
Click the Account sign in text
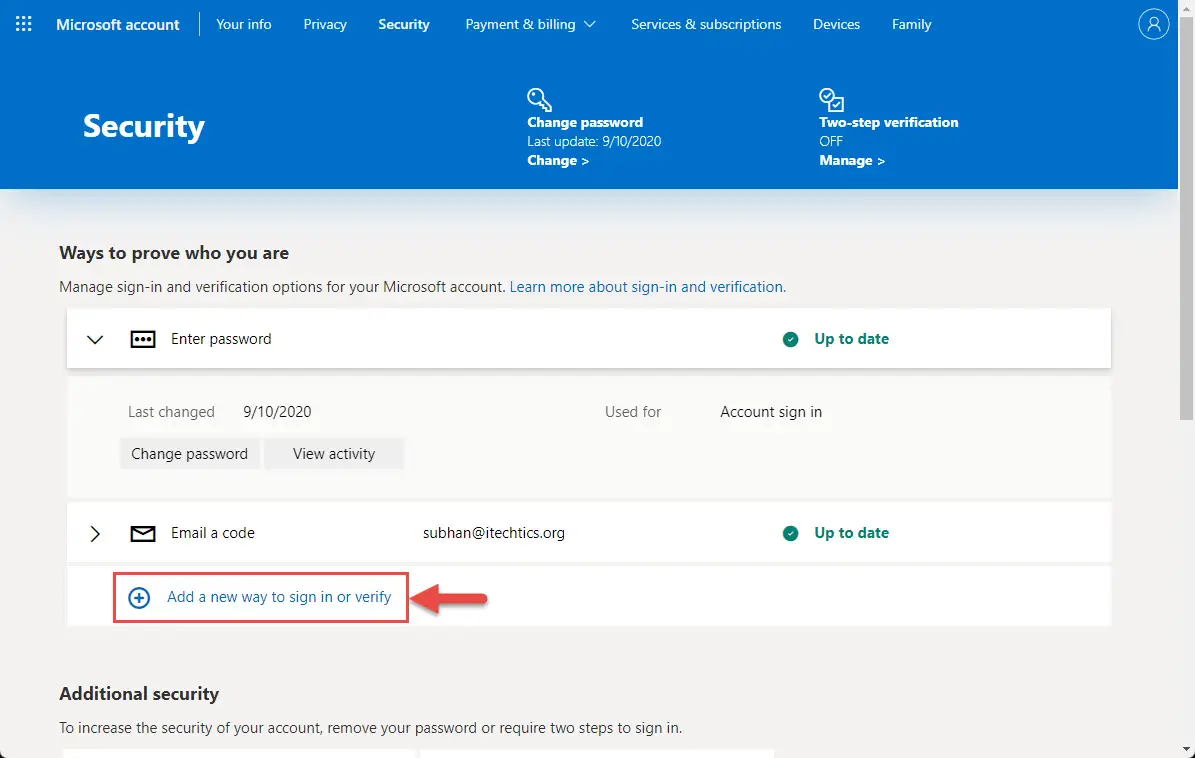click(771, 412)
